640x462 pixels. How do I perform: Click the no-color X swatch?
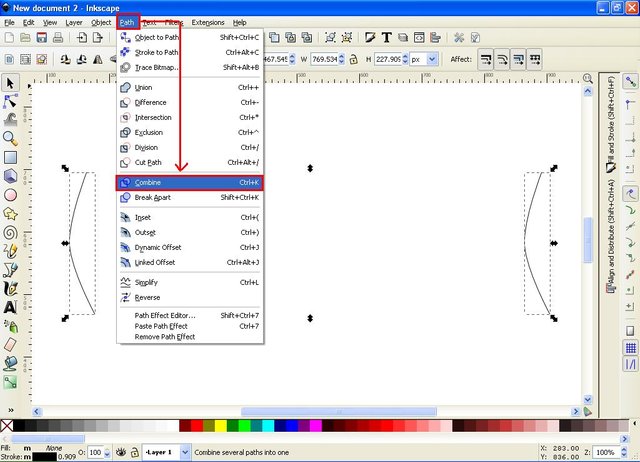7,426
